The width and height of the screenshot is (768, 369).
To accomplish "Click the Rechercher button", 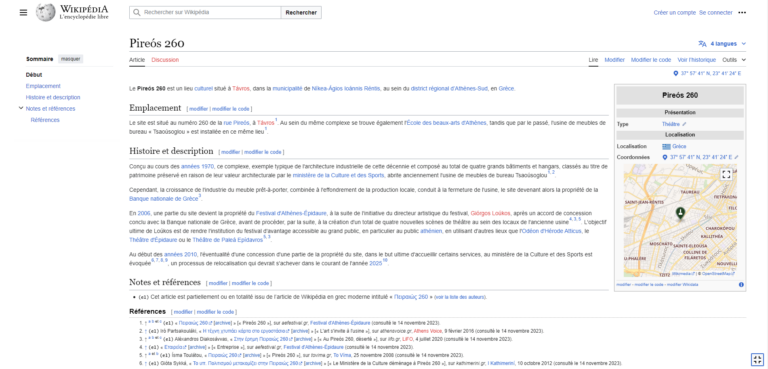I will coord(301,13).
